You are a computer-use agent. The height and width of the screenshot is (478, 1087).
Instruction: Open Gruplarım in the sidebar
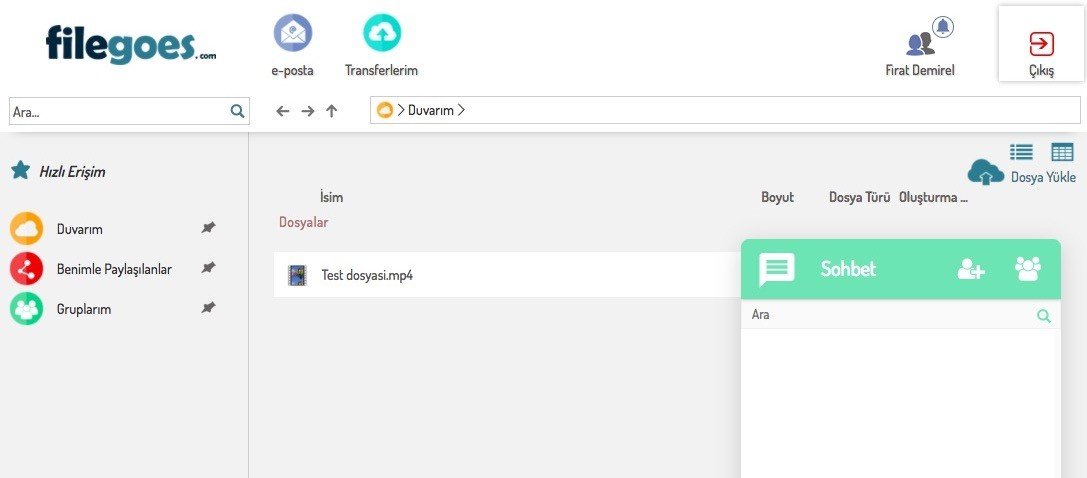(x=84, y=309)
